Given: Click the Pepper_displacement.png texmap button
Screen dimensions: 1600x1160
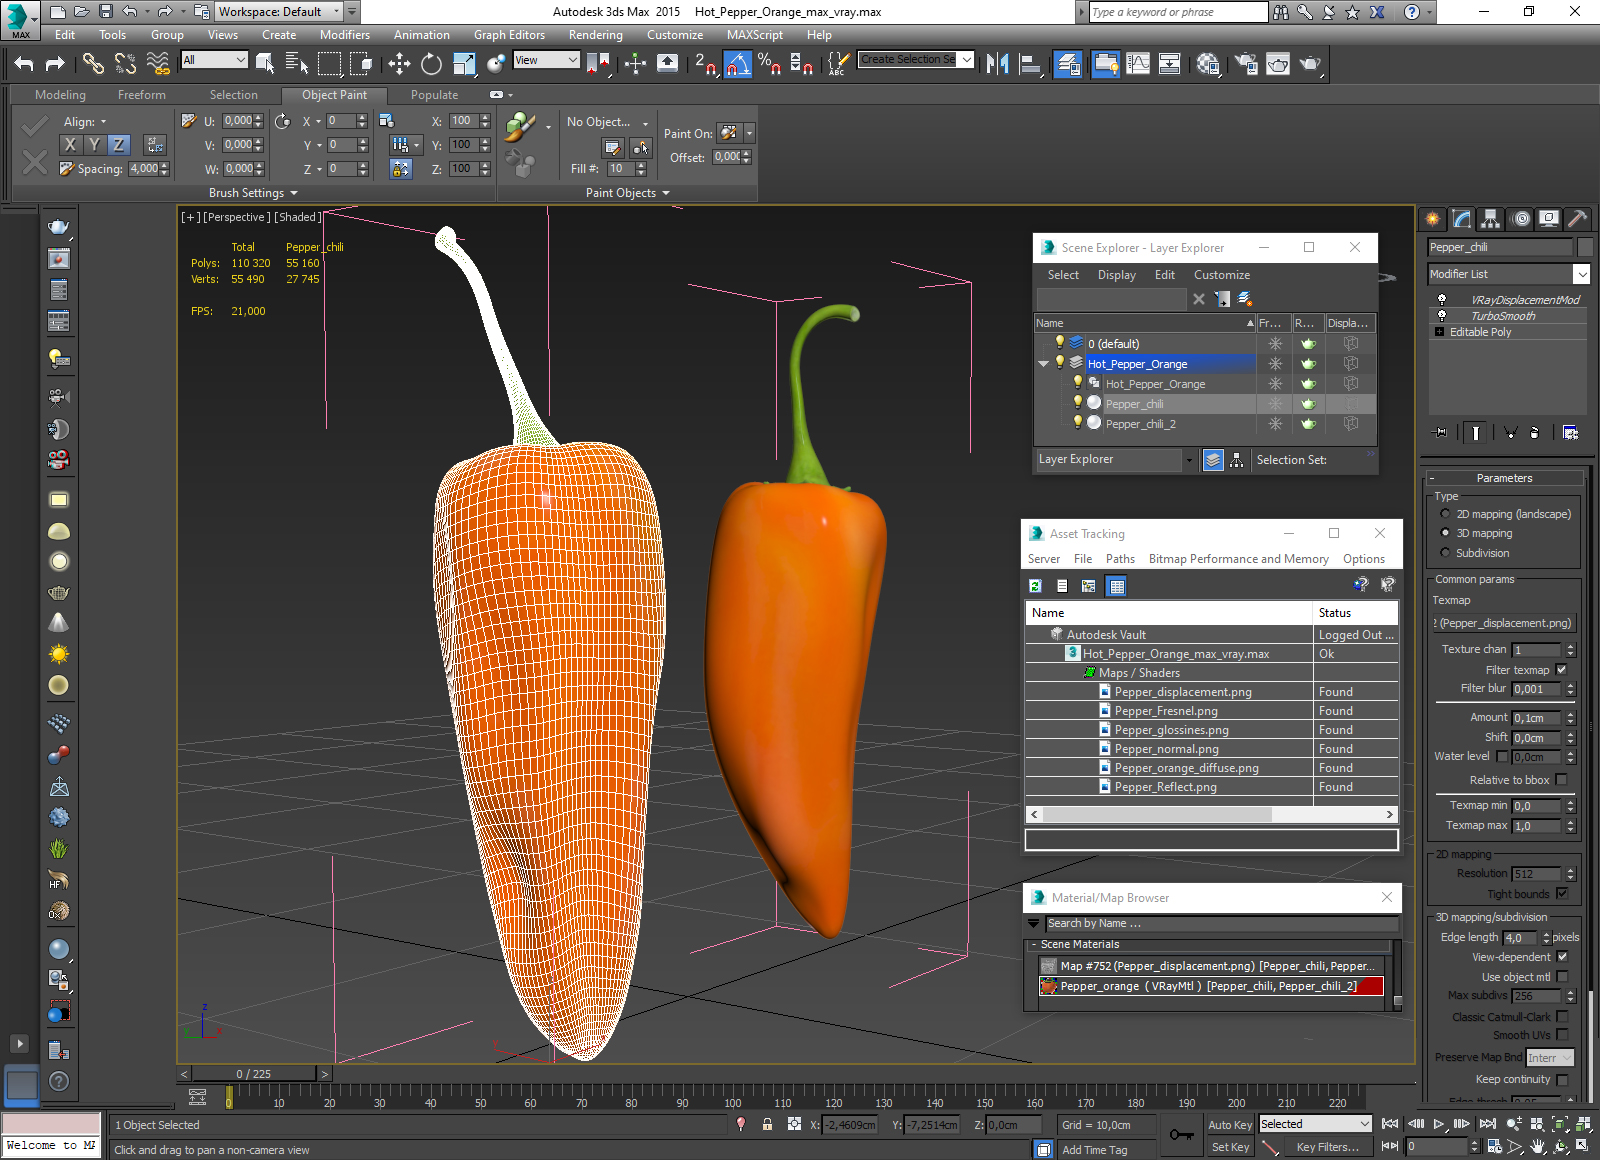Looking at the screenshot, I should [x=1504, y=623].
